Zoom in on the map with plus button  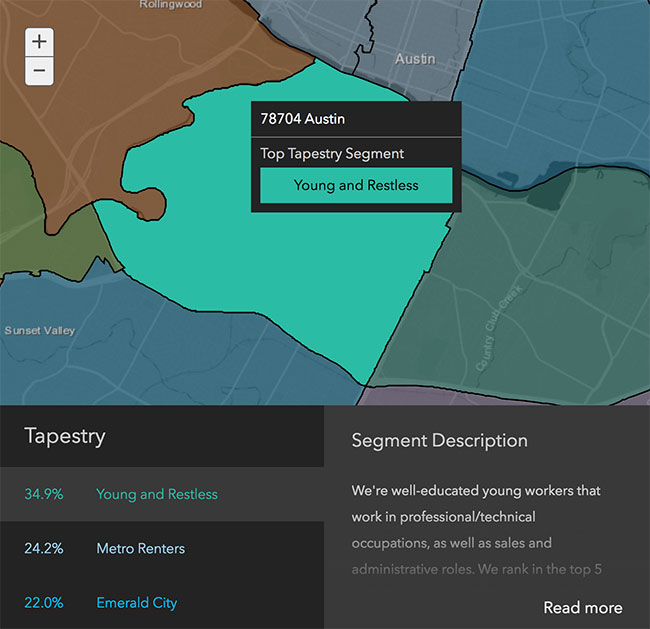(39, 42)
